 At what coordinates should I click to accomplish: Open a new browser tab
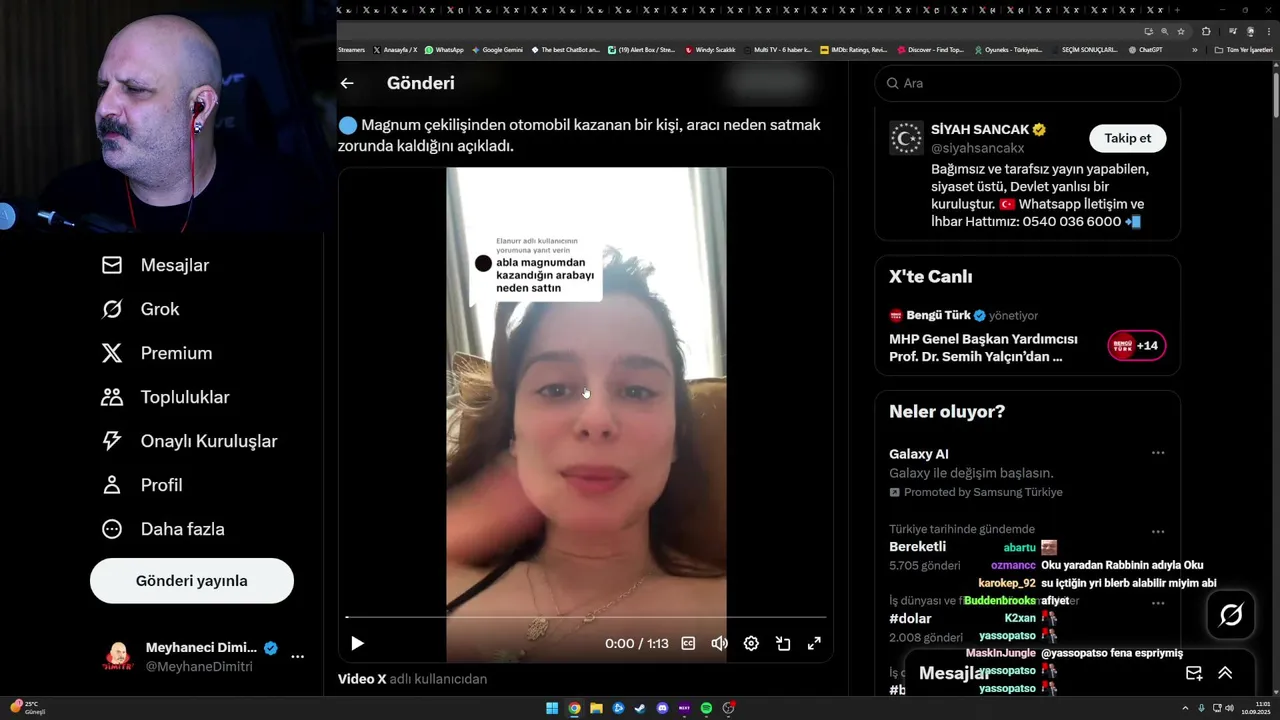point(1177,10)
